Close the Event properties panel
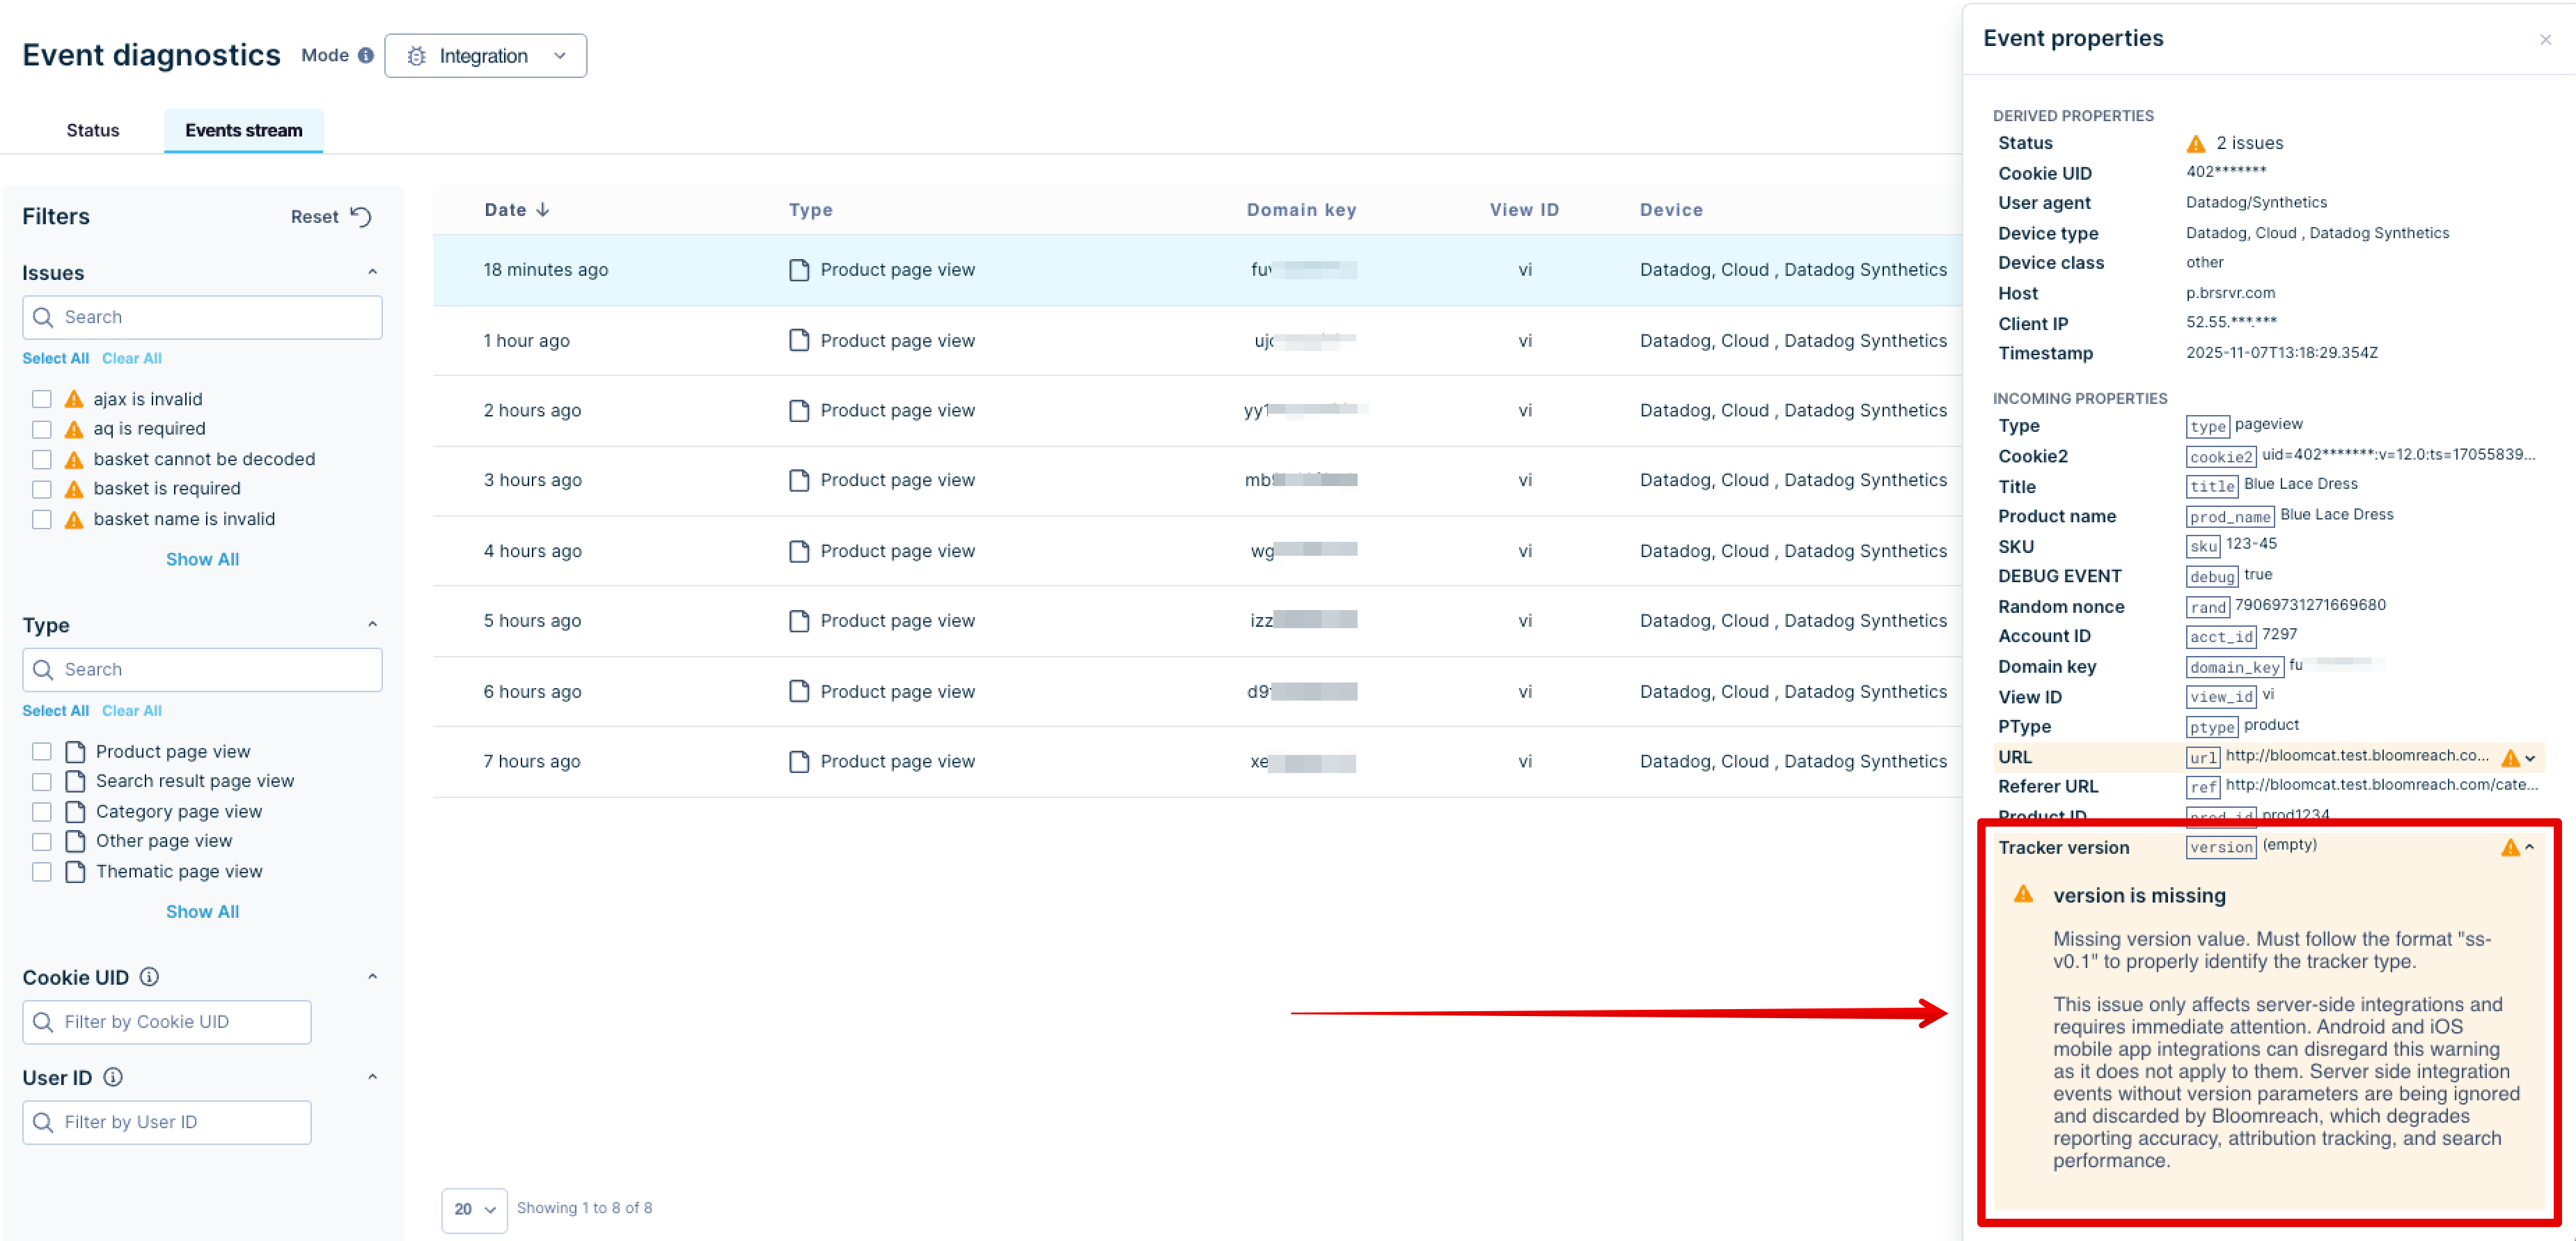 2545,40
